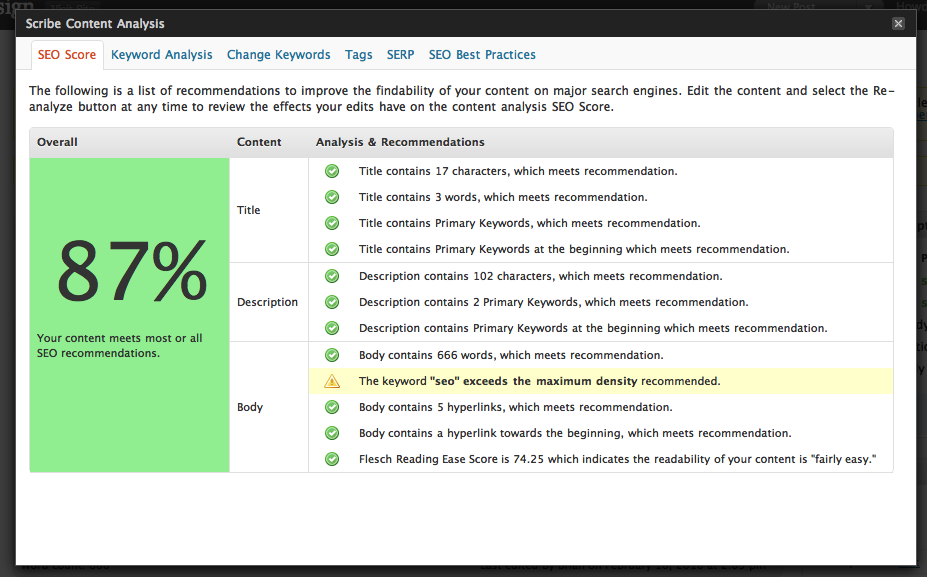
Task: Click 'Title contains 3 words' text
Action: 503,197
